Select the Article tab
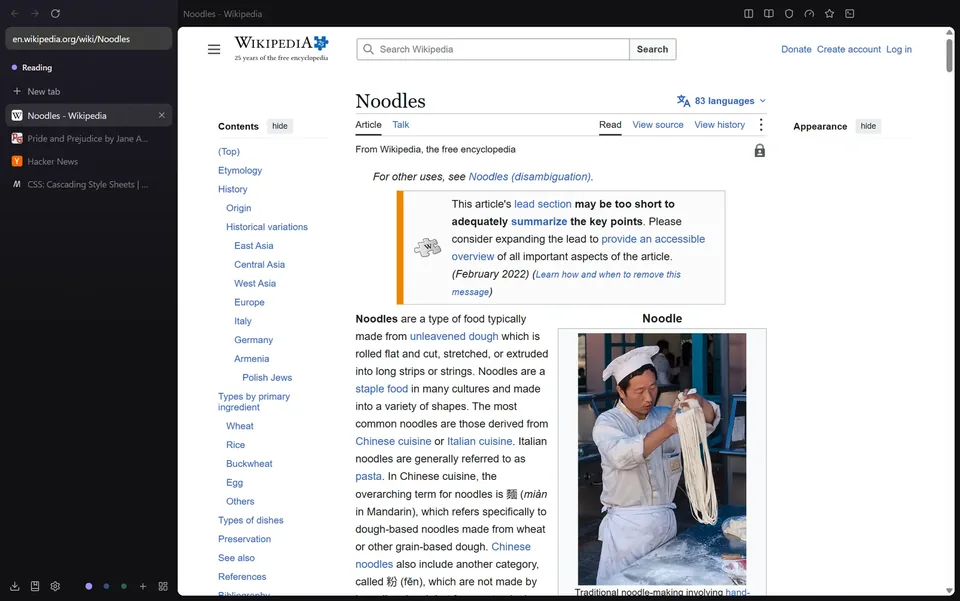Image resolution: width=960 pixels, height=601 pixels. coord(368,125)
